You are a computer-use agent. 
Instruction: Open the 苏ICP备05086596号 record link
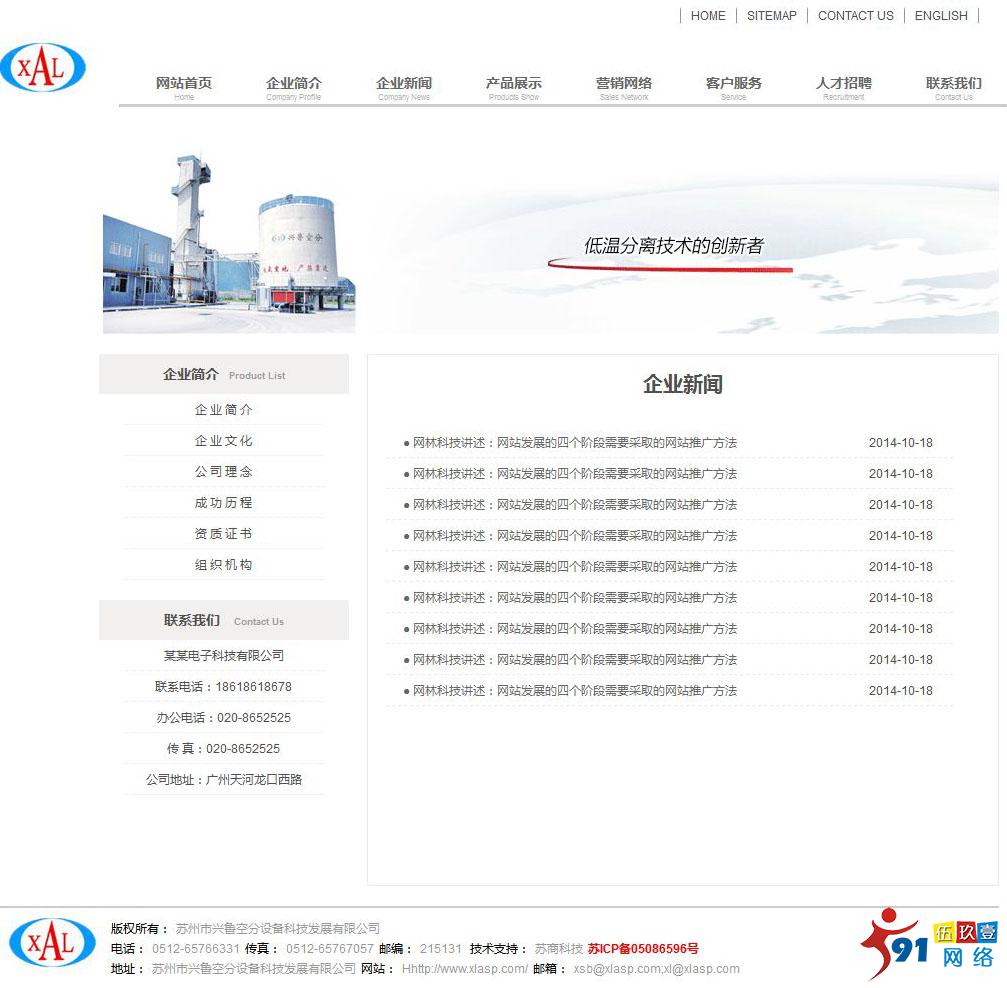click(x=645, y=949)
